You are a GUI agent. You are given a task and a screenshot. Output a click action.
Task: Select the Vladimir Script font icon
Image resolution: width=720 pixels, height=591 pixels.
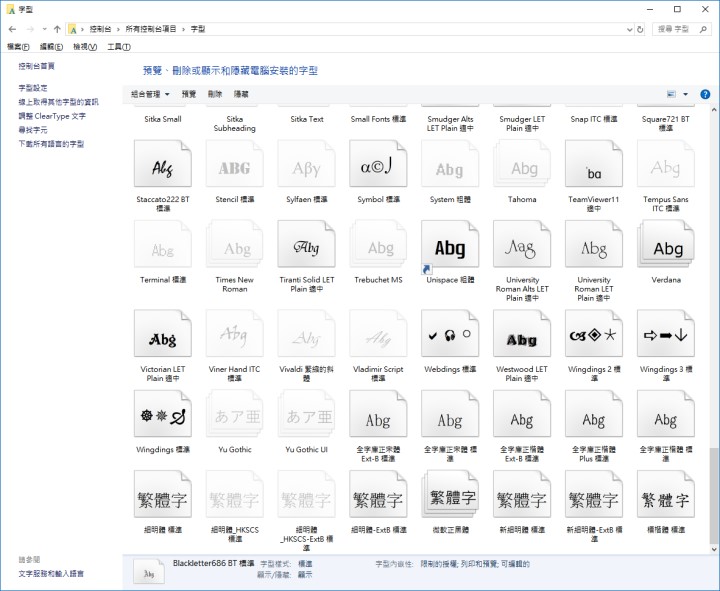pos(378,334)
